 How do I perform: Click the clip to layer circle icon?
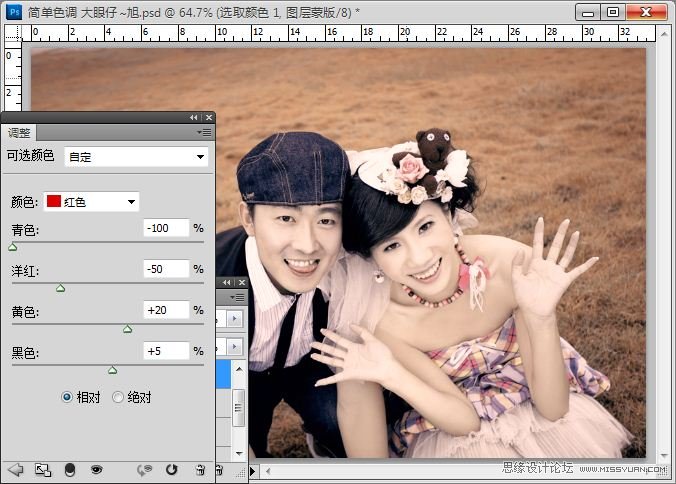pos(70,470)
